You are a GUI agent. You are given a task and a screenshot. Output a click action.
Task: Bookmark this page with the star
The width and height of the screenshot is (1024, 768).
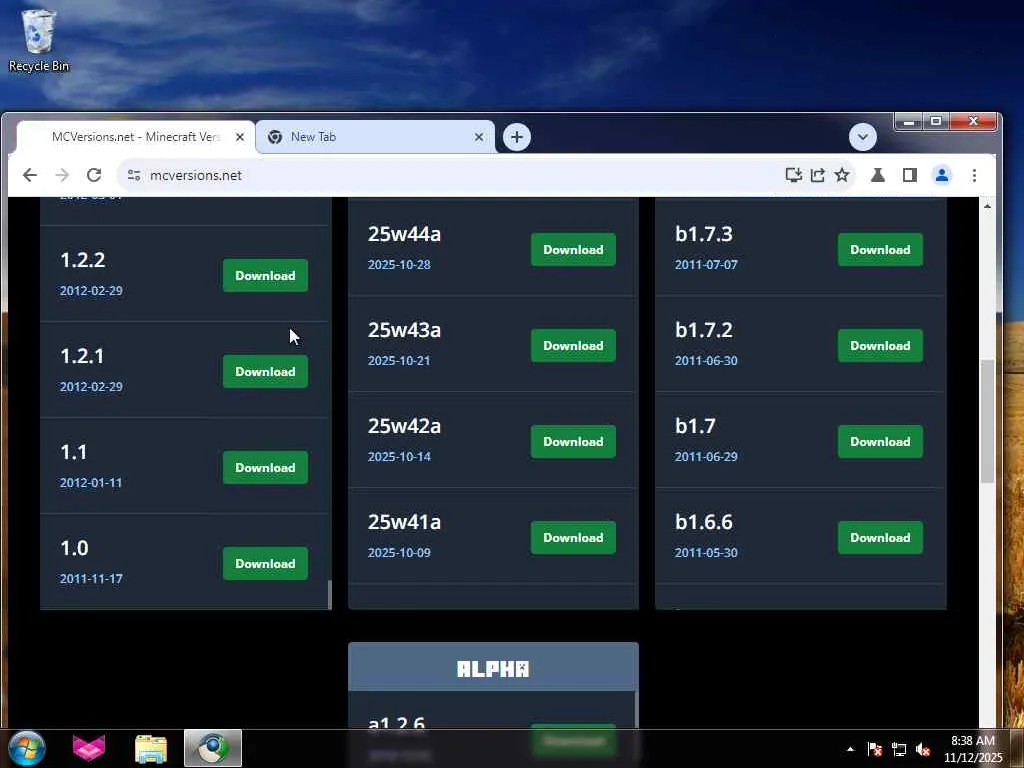click(x=842, y=175)
